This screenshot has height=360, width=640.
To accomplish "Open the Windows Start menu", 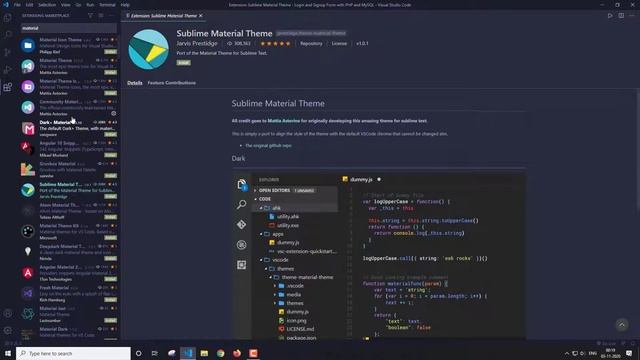I will click(8, 353).
